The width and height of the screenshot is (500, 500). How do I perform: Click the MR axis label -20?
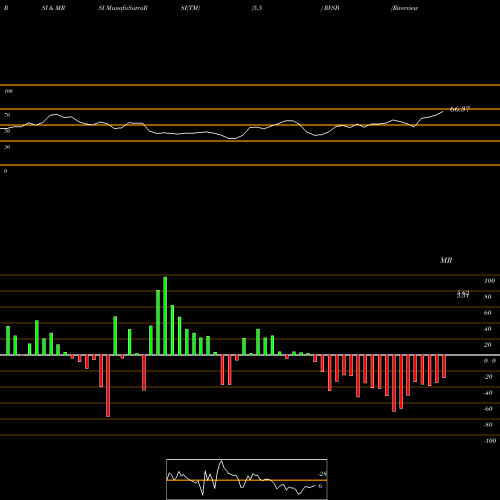488,377
